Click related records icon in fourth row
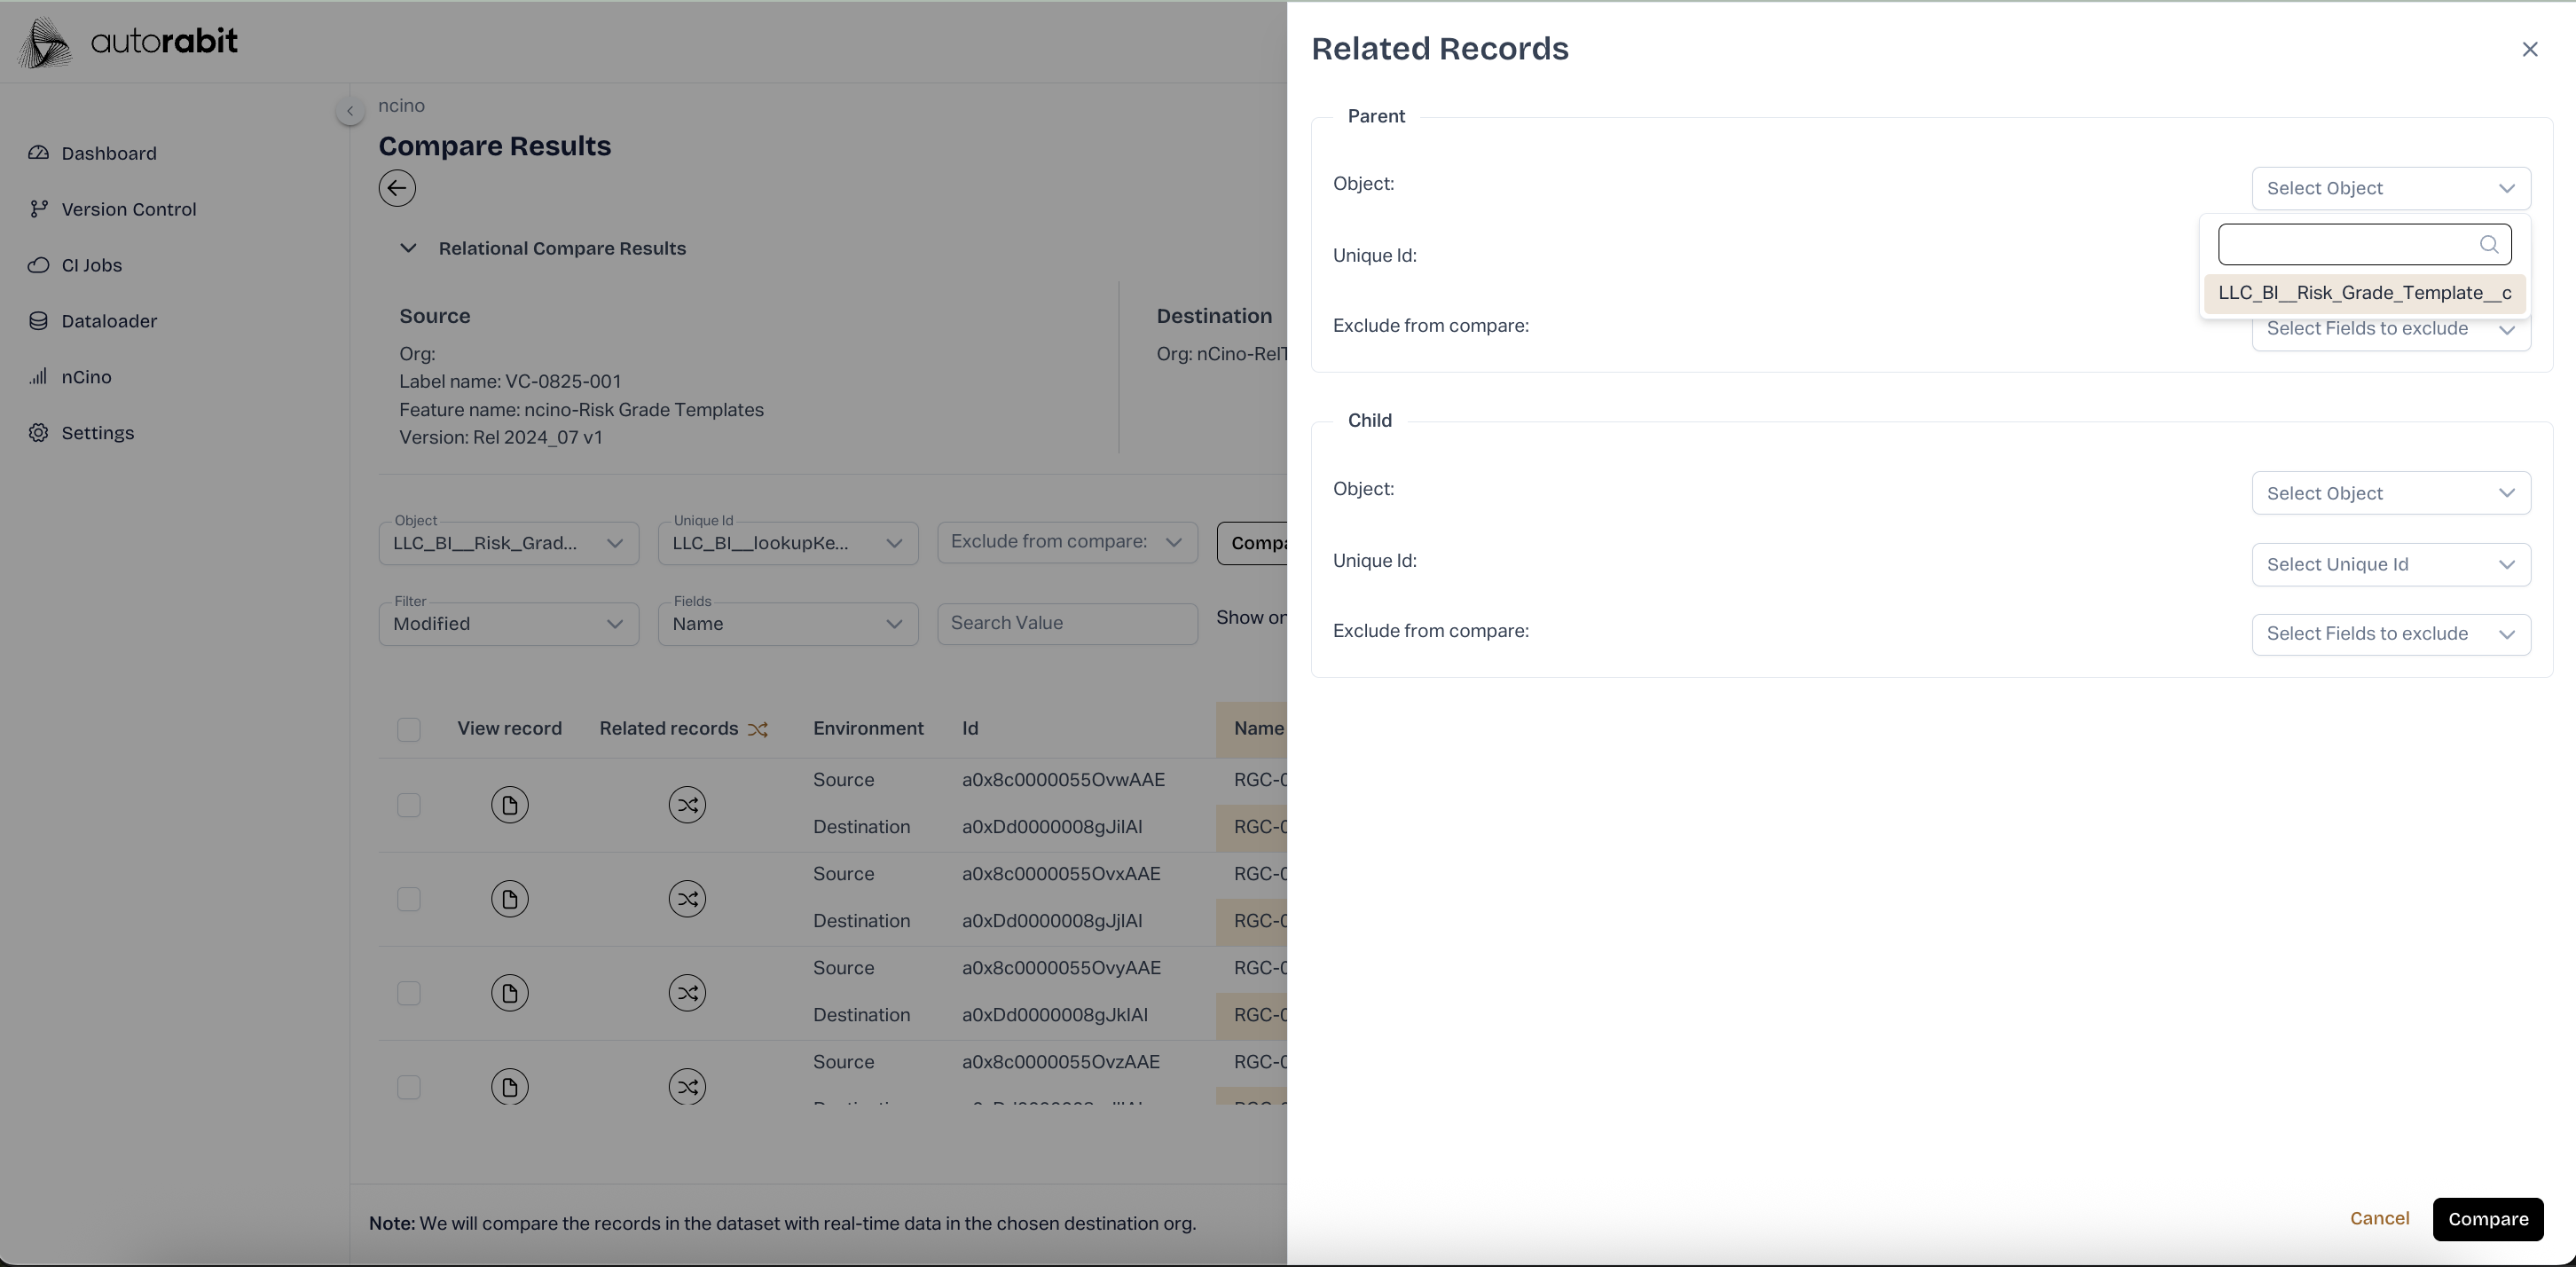The height and width of the screenshot is (1267, 2576). point(687,1087)
